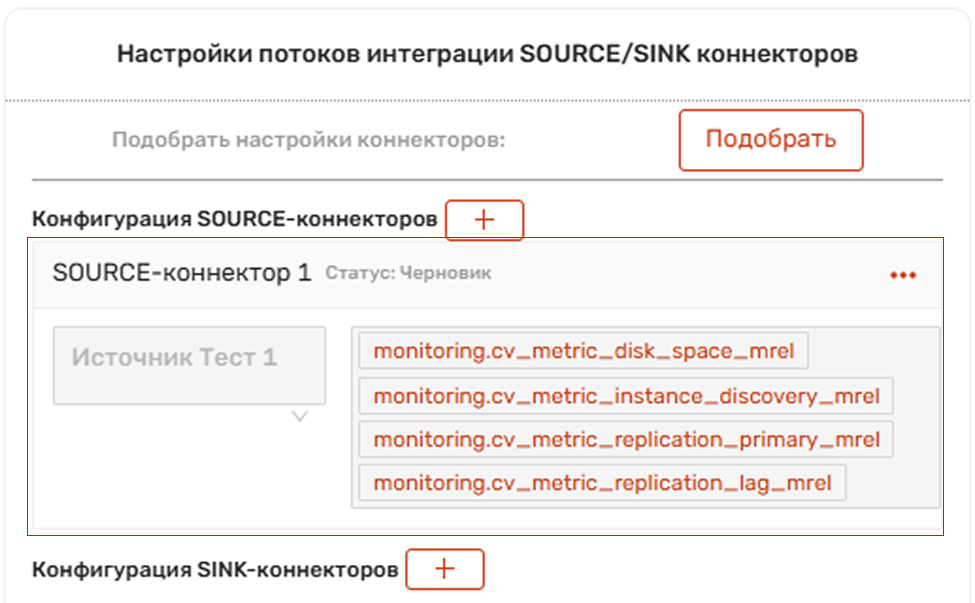This screenshot has width=975, height=603.
Task: Click the Конфигурация SINK-коннекторов heading
Action: tap(215, 569)
